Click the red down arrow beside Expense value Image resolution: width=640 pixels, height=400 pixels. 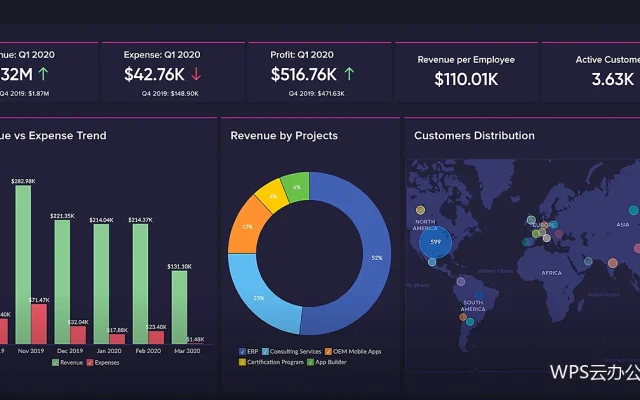[196, 74]
